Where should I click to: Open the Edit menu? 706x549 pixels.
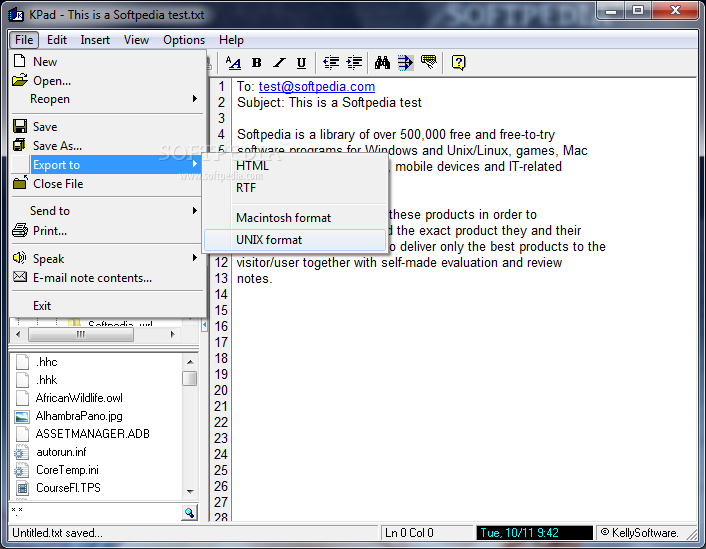pos(57,40)
